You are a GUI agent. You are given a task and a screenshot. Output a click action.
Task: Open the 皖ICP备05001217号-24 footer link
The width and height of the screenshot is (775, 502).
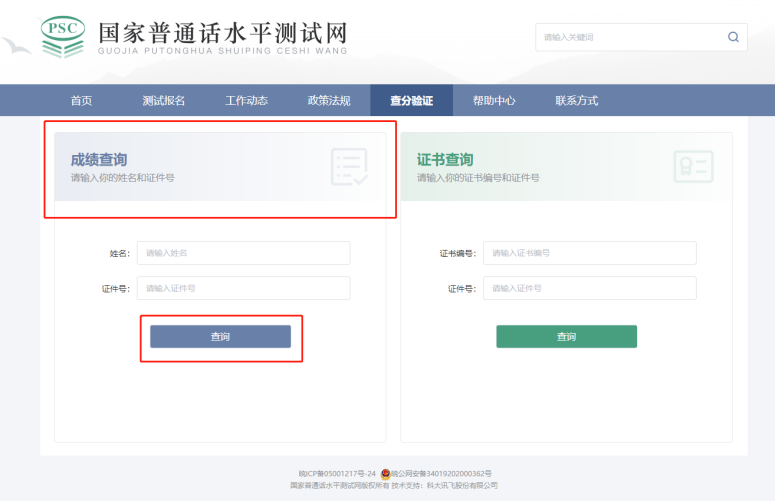click(x=337, y=473)
